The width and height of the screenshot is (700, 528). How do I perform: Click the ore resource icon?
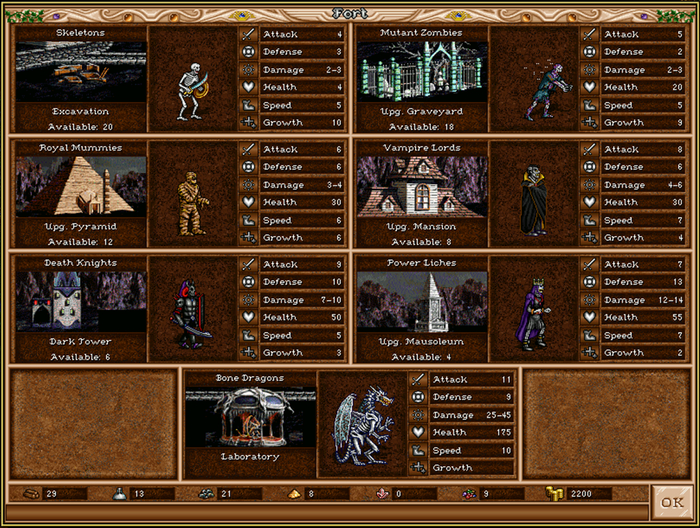coord(206,494)
